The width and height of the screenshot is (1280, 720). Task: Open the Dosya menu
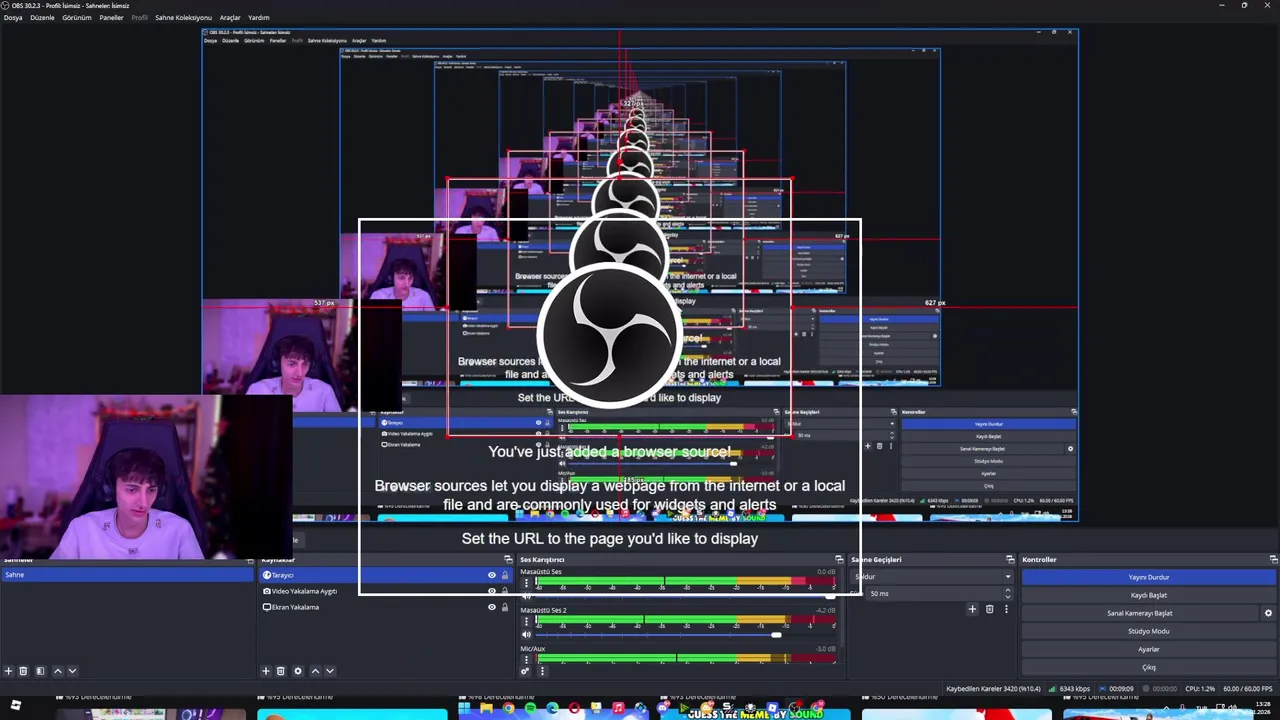[13, 17]
